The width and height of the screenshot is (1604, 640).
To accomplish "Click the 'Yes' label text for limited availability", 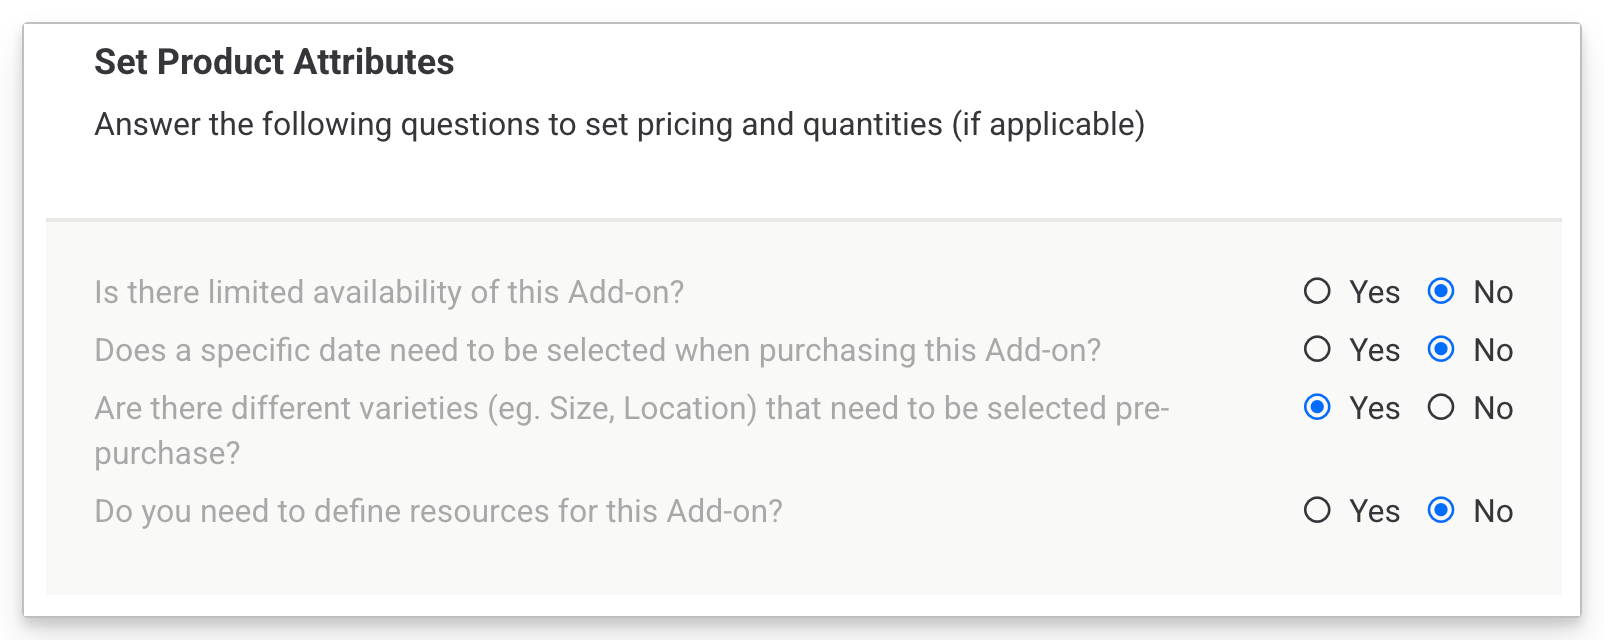I will click(1374, 292).
